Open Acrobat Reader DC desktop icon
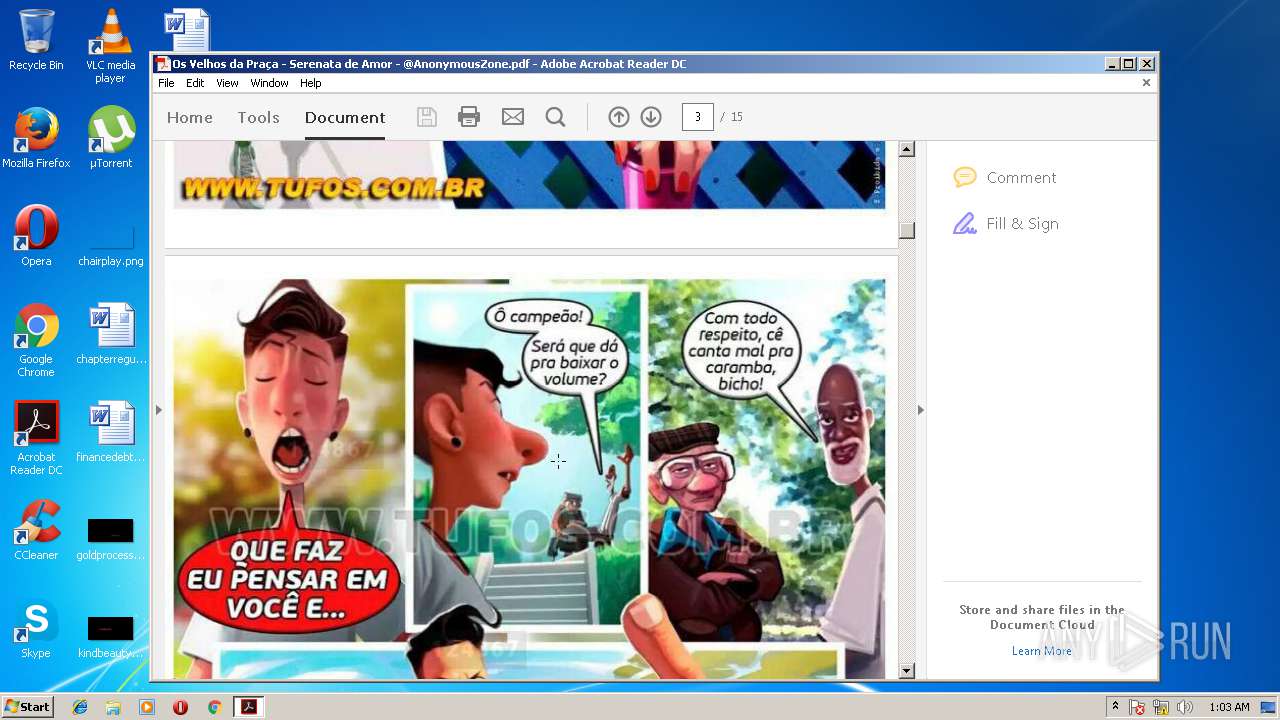 (36, 438)
